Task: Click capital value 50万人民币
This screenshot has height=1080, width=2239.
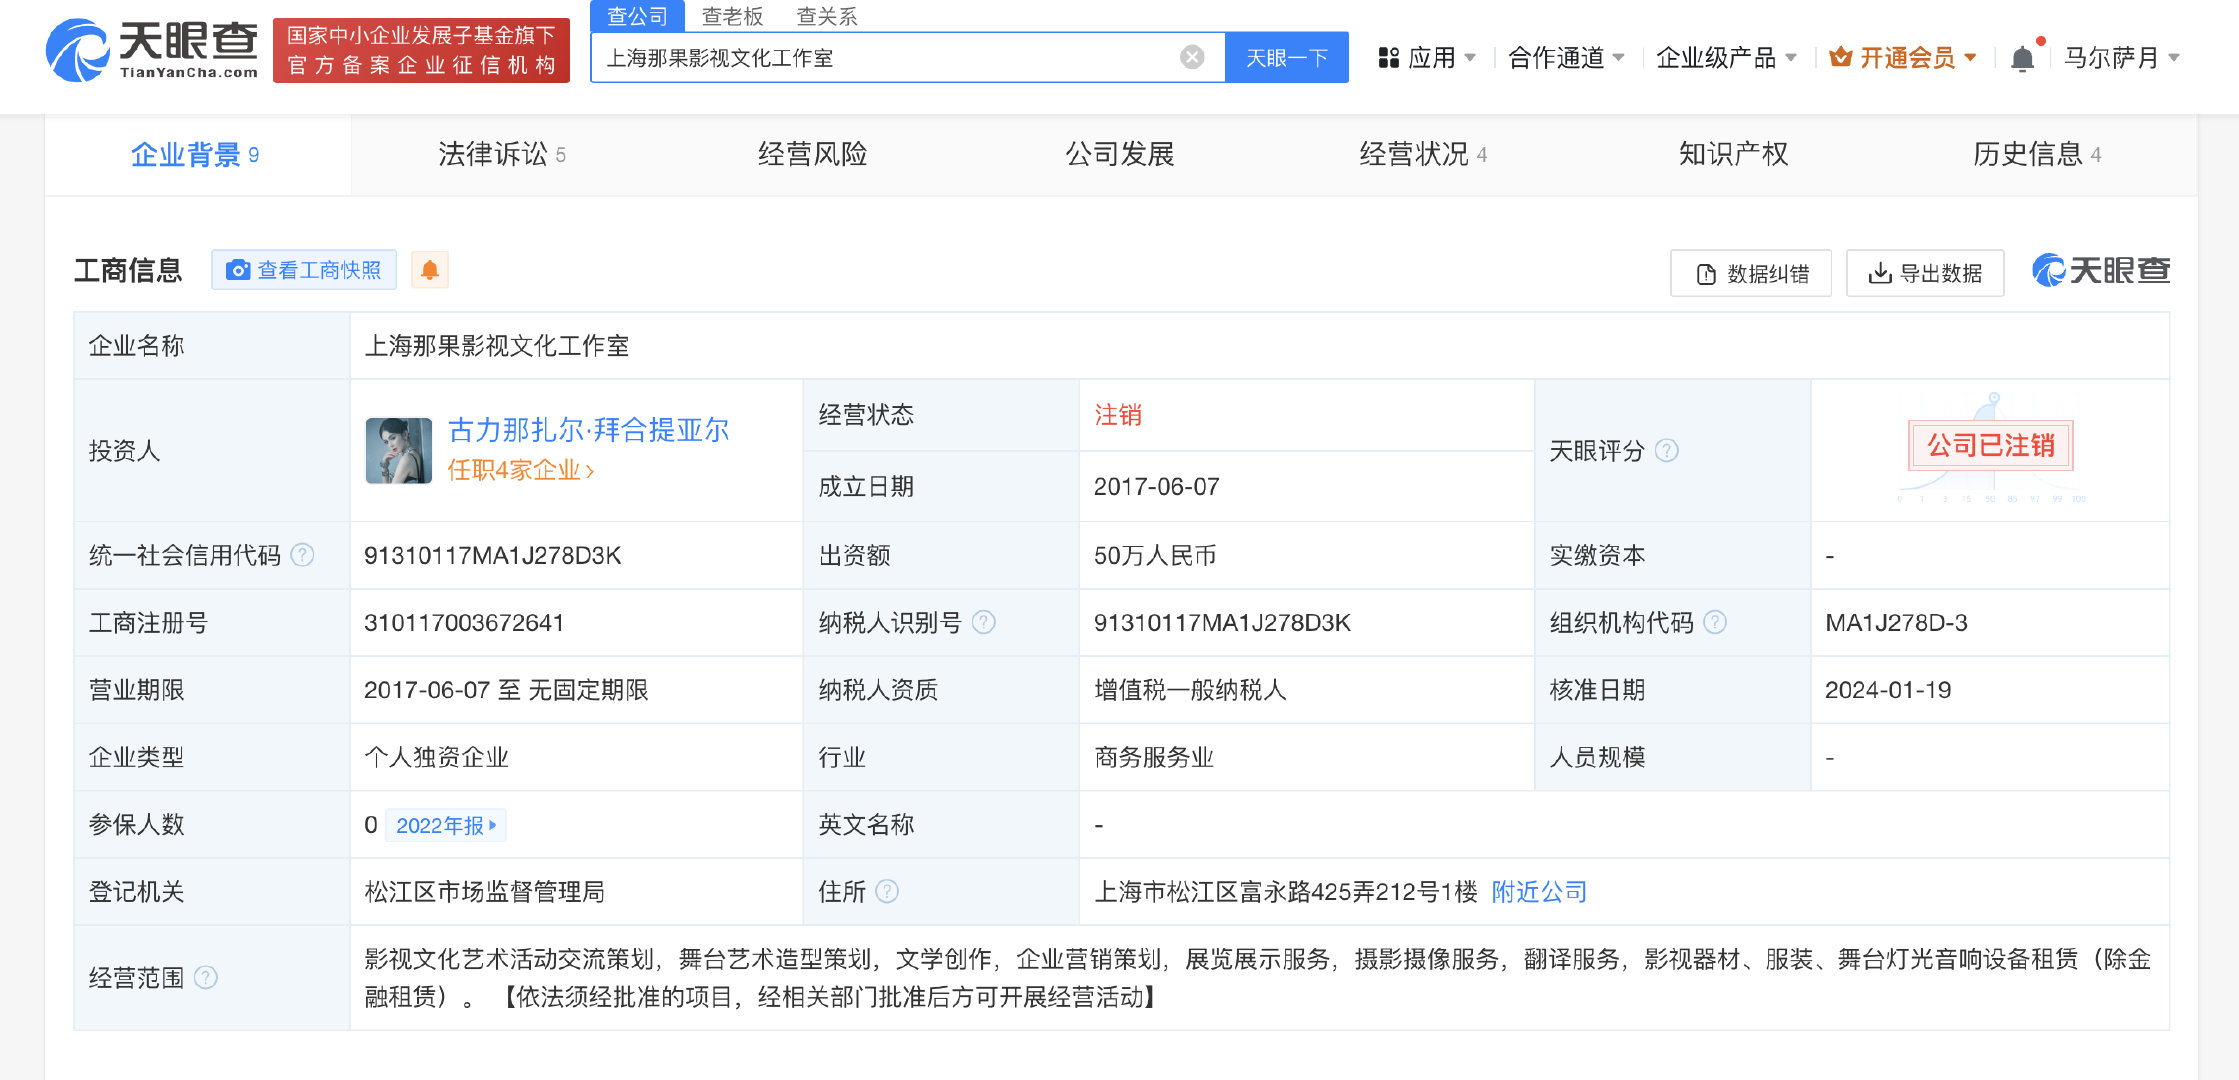Action: (x=1155, y=555)
